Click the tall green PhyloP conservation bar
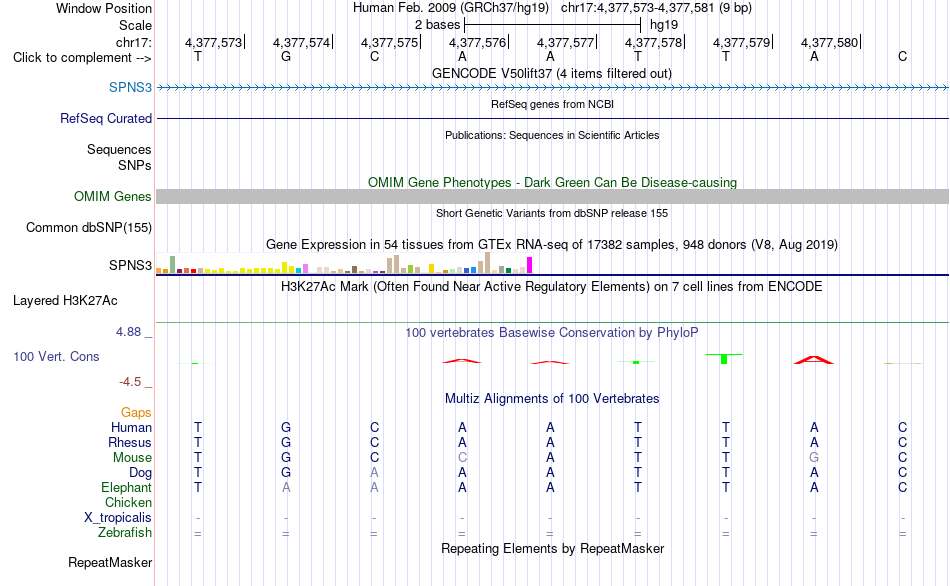950x586 pixels. [x=724, y=359]
